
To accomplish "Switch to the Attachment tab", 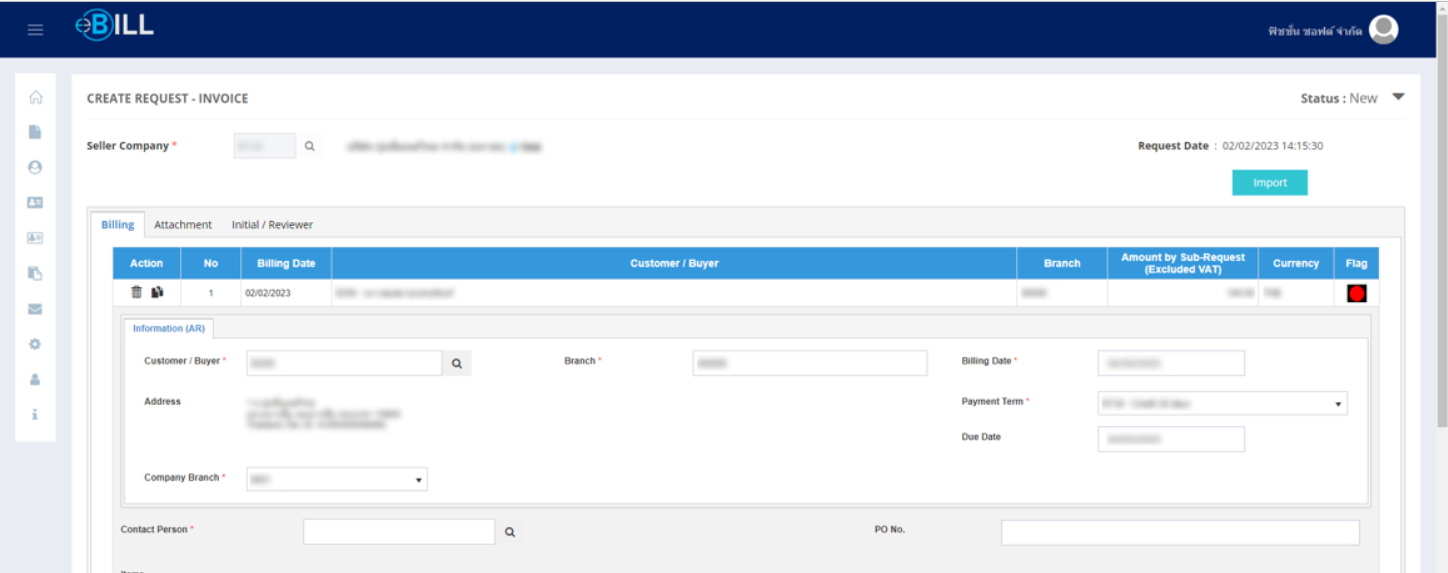I will tap(183, 225).
